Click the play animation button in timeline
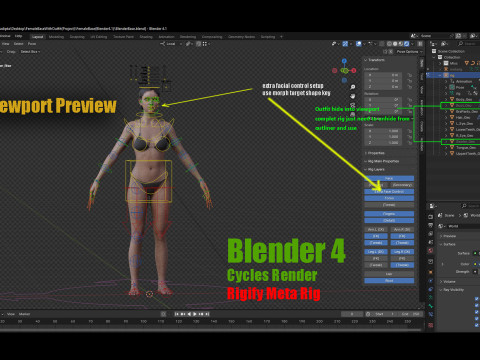This screenshot has width=480, height=360. pyautogui.click(x=195, y=314)
